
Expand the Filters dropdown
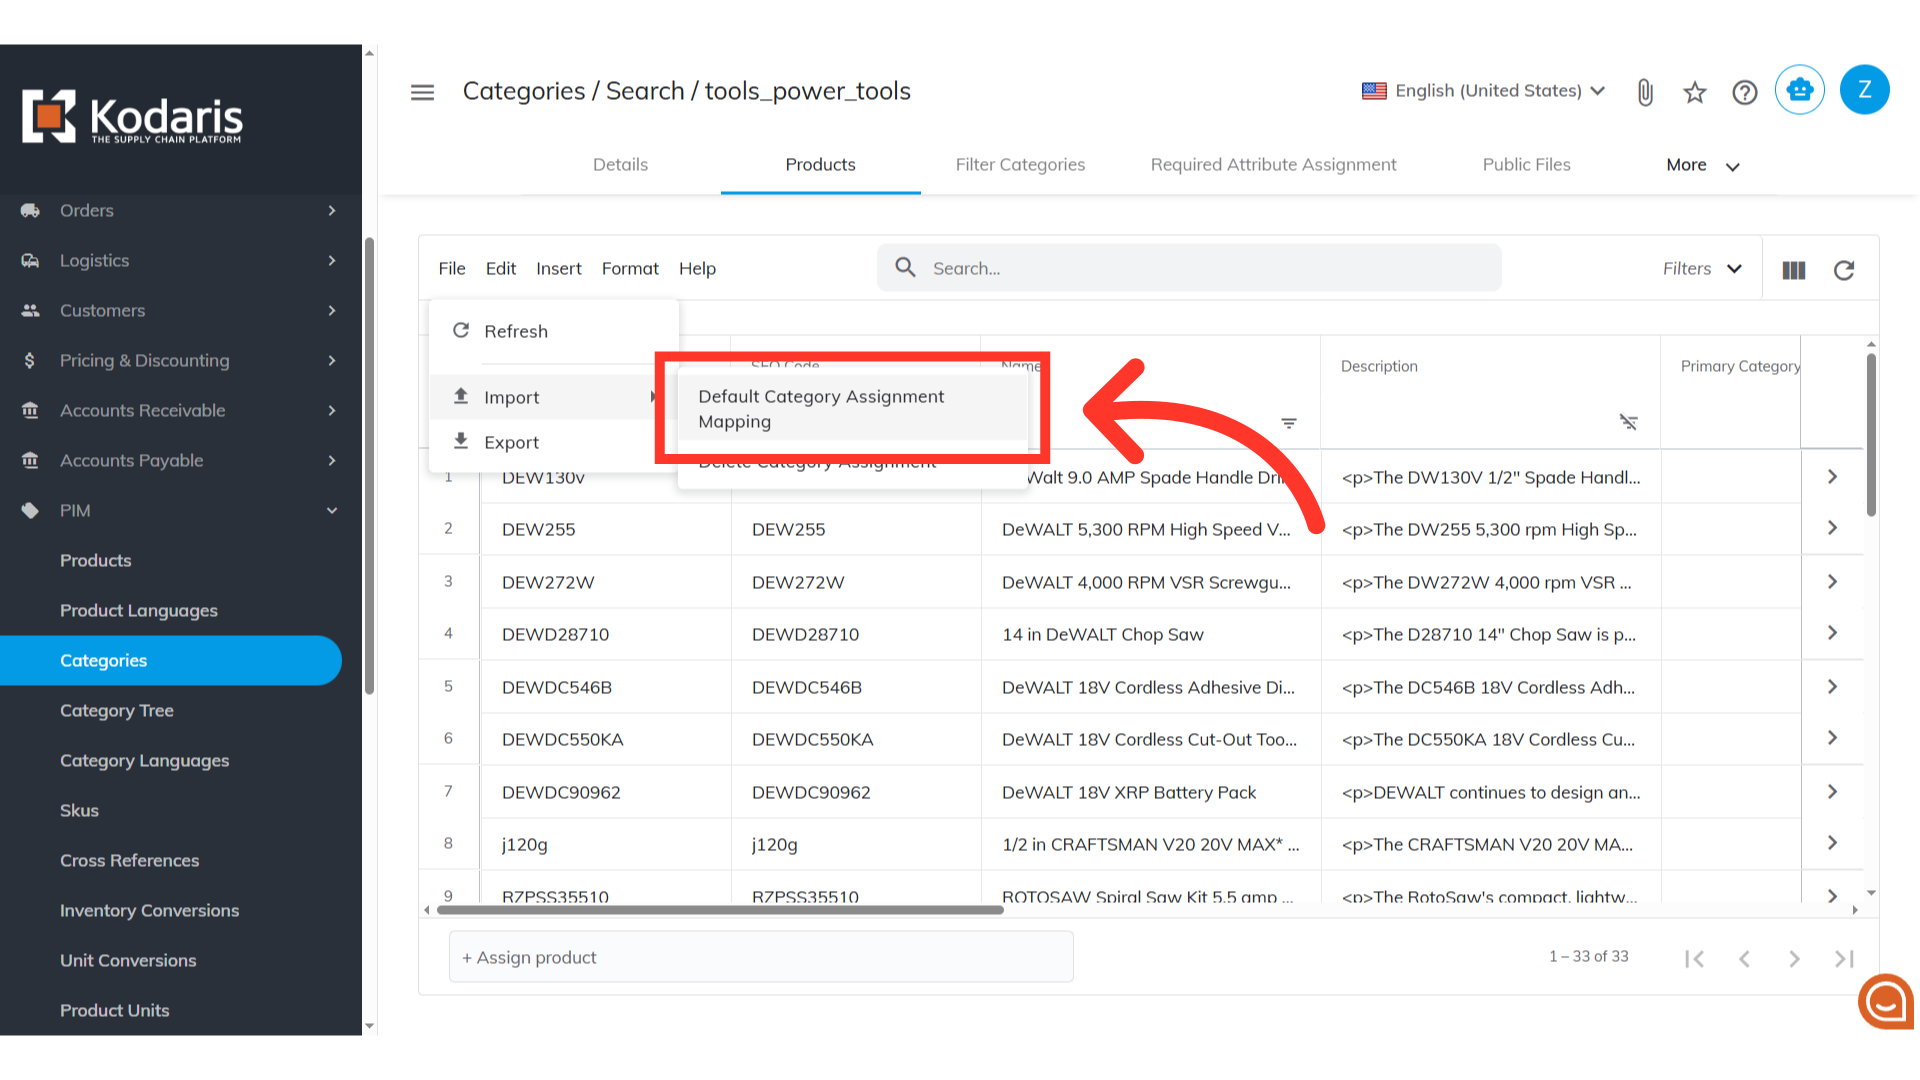[x=1702, y=268]
